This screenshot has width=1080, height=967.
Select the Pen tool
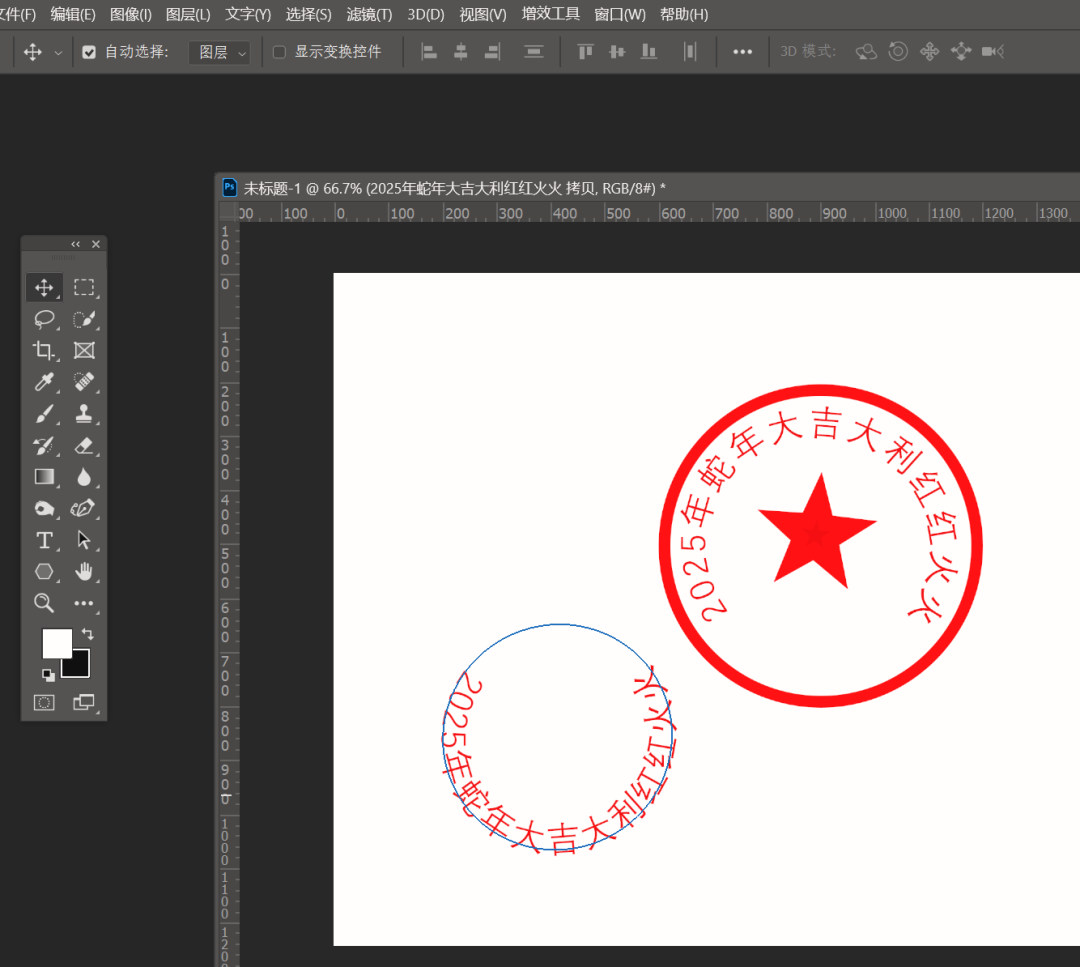click(x=84, y=508)
